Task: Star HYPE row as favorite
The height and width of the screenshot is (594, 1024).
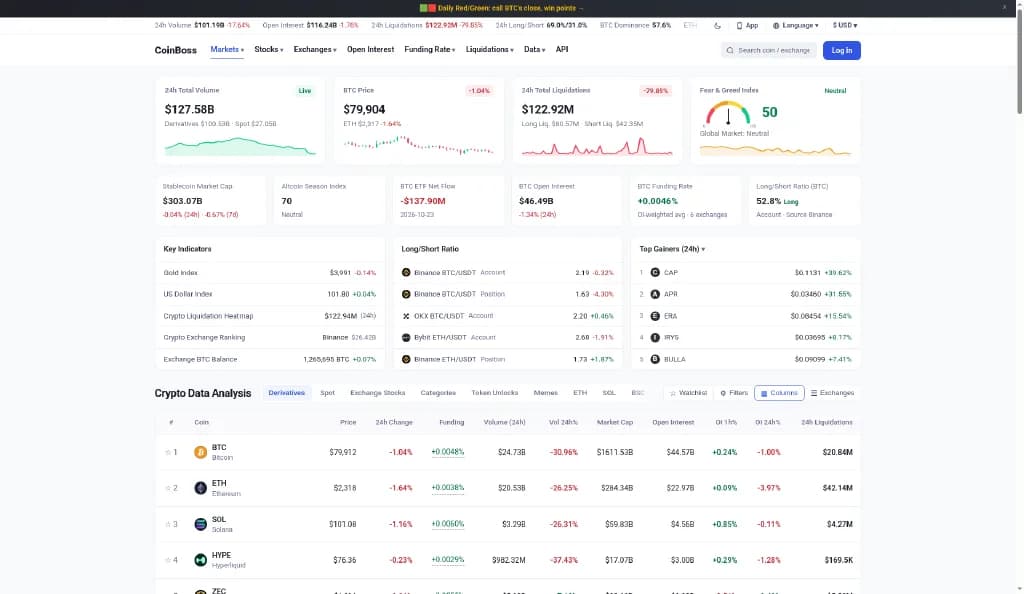Action: 168,560
